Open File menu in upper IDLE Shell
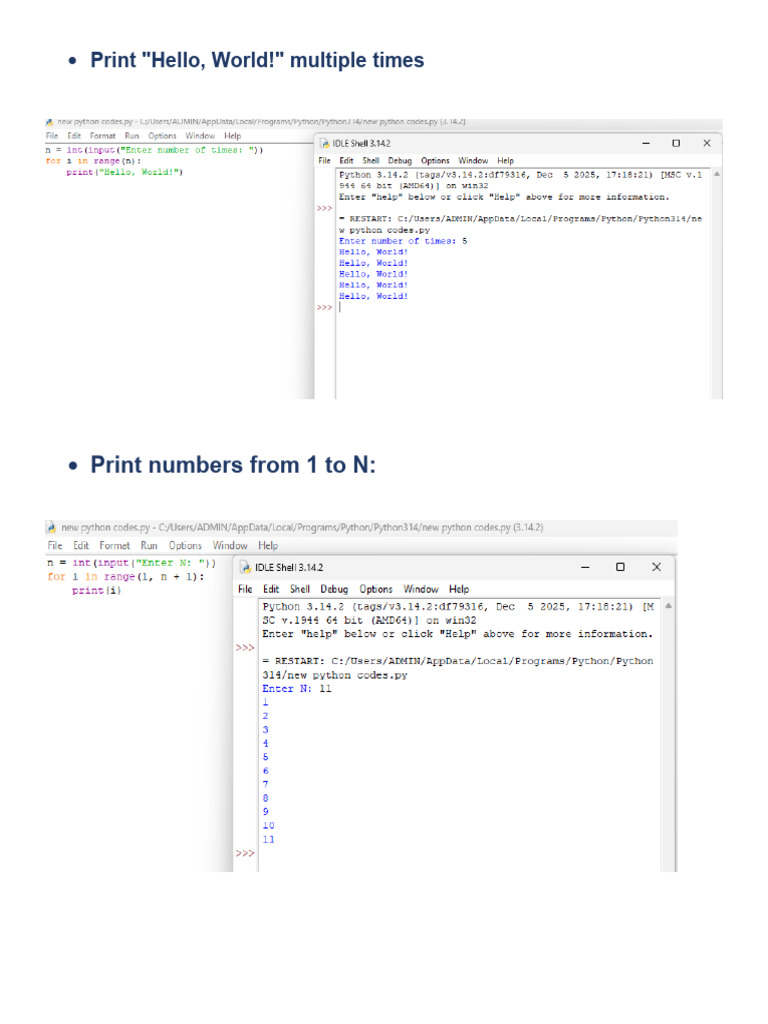The width and height of the screenshot is (768, 1024). (x=325, y=161)
